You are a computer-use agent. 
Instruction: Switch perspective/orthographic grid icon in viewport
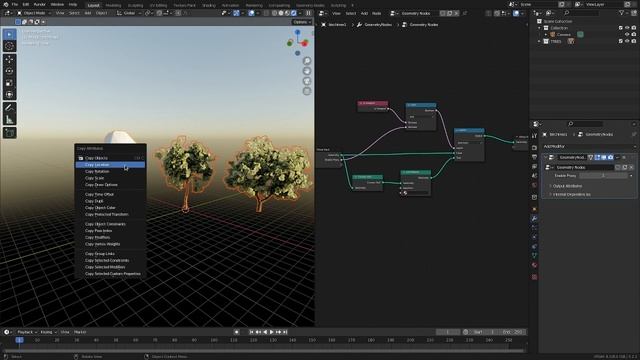307,91
